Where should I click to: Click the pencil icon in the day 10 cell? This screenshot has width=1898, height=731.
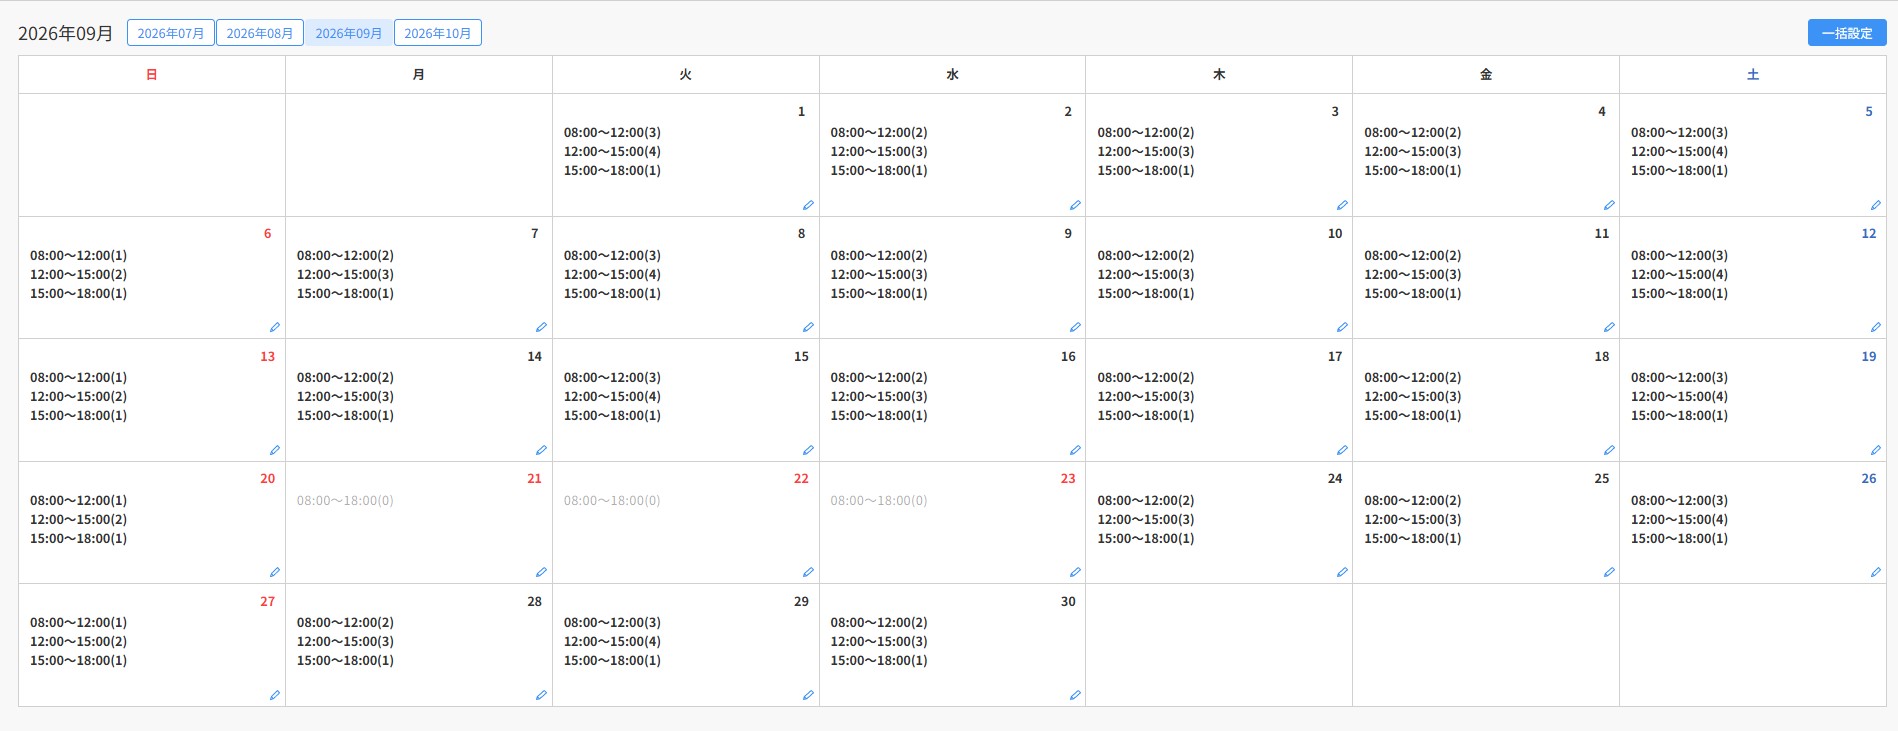click(x=1342, y=327)
